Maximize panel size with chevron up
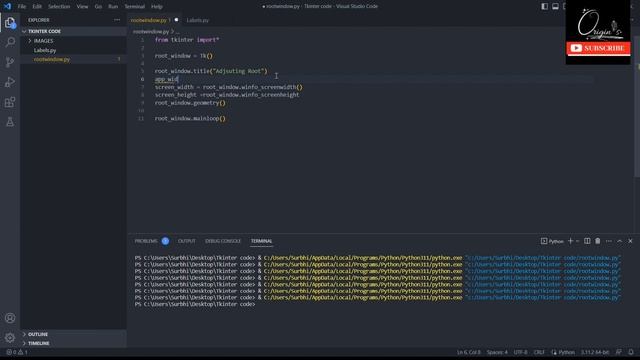Viewport: 640px width, 360px height. 619,241
